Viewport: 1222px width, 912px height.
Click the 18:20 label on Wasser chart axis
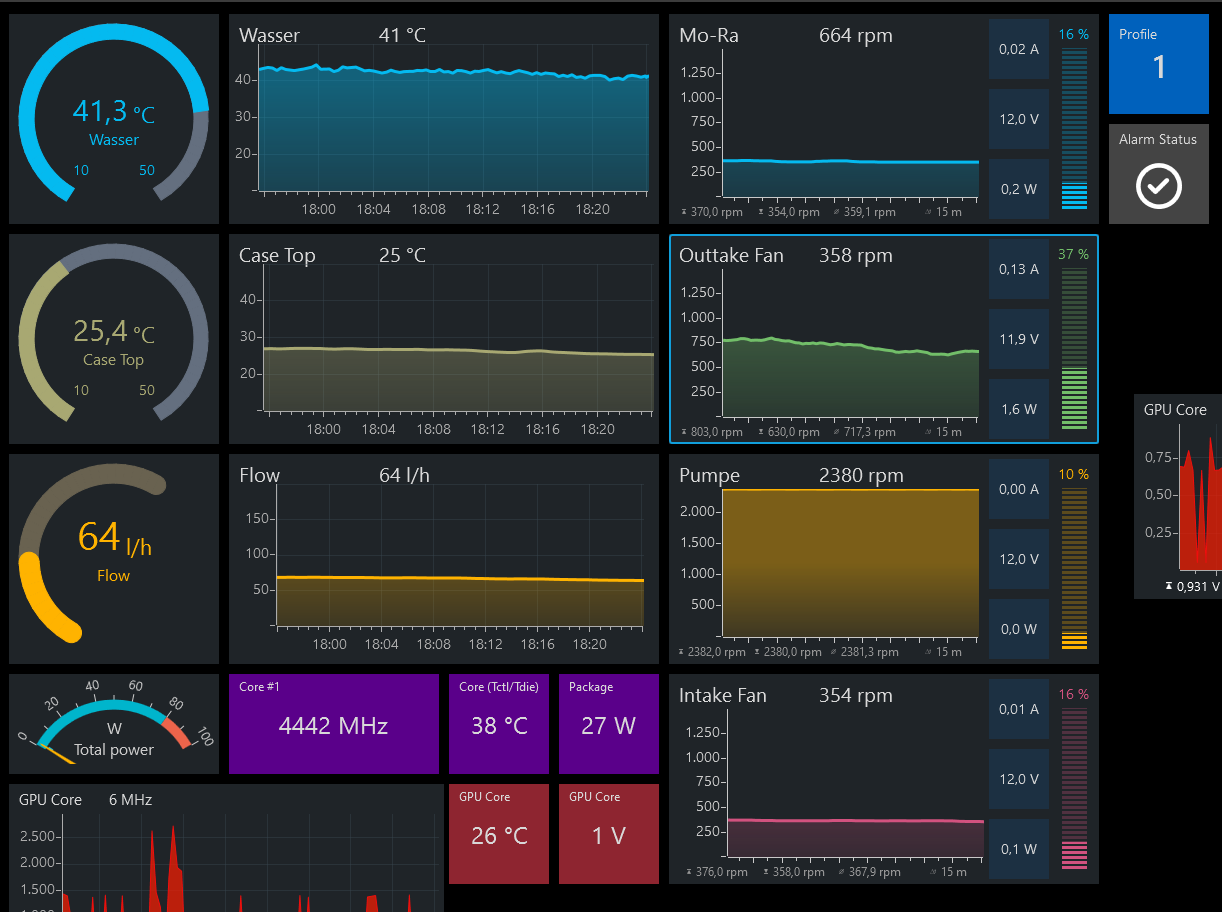[x=593, y=209]
